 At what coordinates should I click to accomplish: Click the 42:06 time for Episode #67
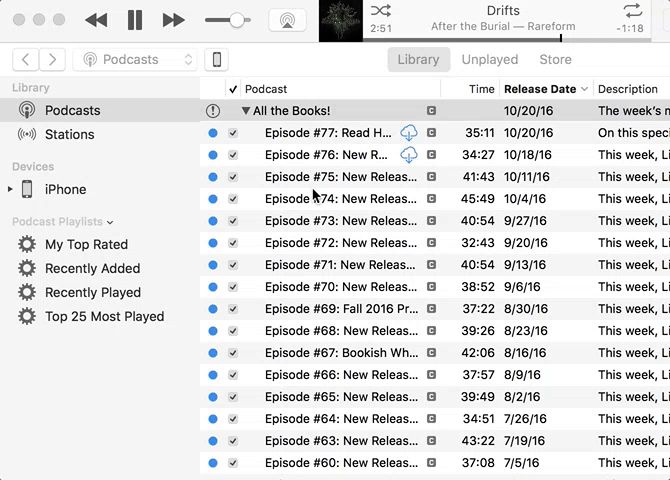click(477, 353)
